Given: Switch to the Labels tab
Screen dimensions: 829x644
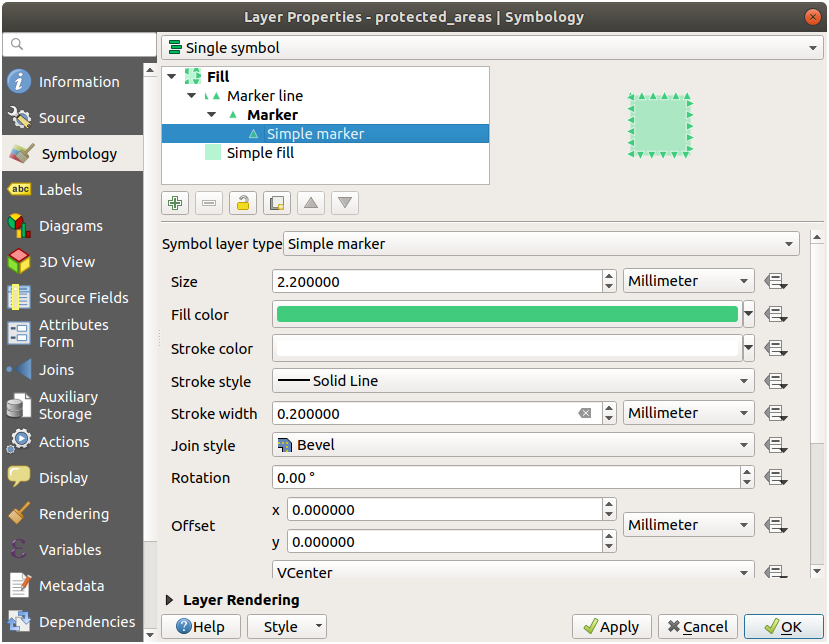Looking at the screenshot, I should click(x=60, y=190).
